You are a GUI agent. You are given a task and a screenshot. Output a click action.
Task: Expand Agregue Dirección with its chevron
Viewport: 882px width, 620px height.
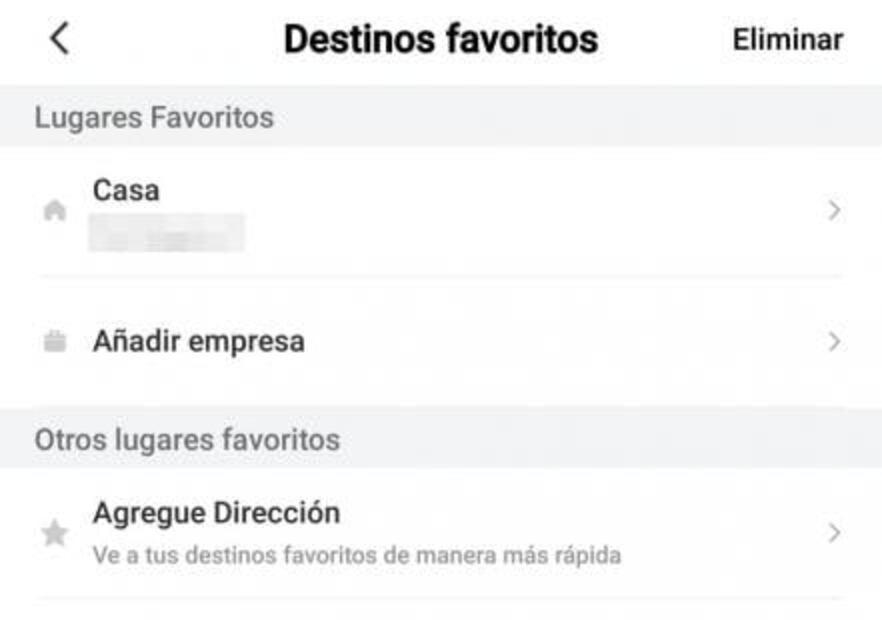834,533
